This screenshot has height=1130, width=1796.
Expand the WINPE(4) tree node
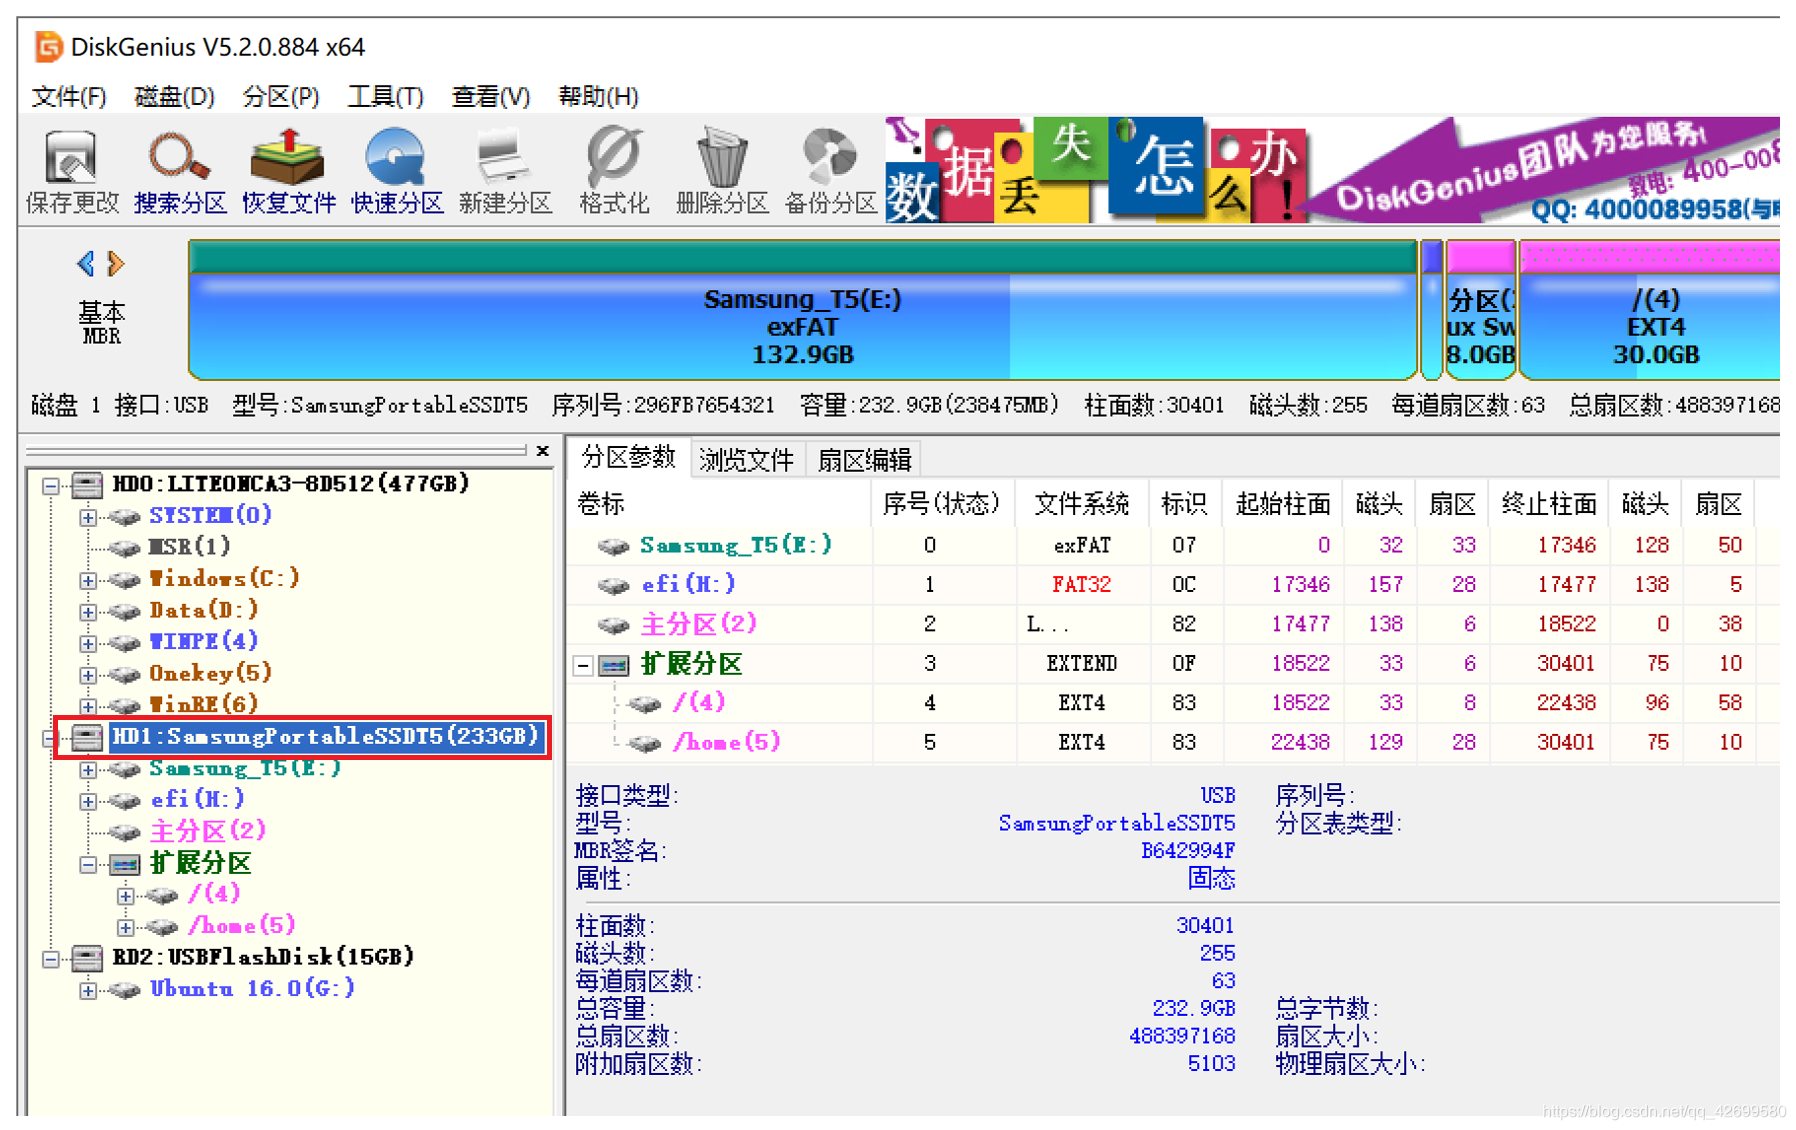coord(88,643)
